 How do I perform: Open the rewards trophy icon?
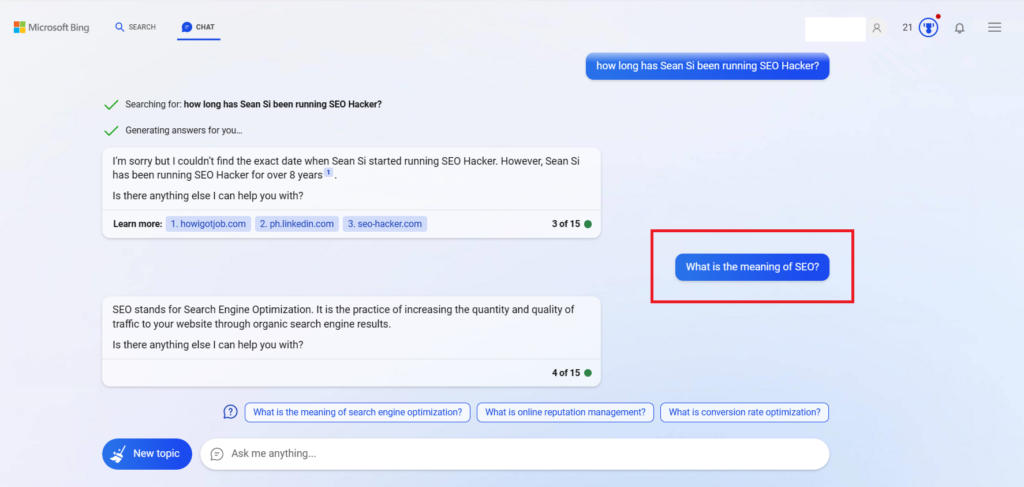pos(929,28)
